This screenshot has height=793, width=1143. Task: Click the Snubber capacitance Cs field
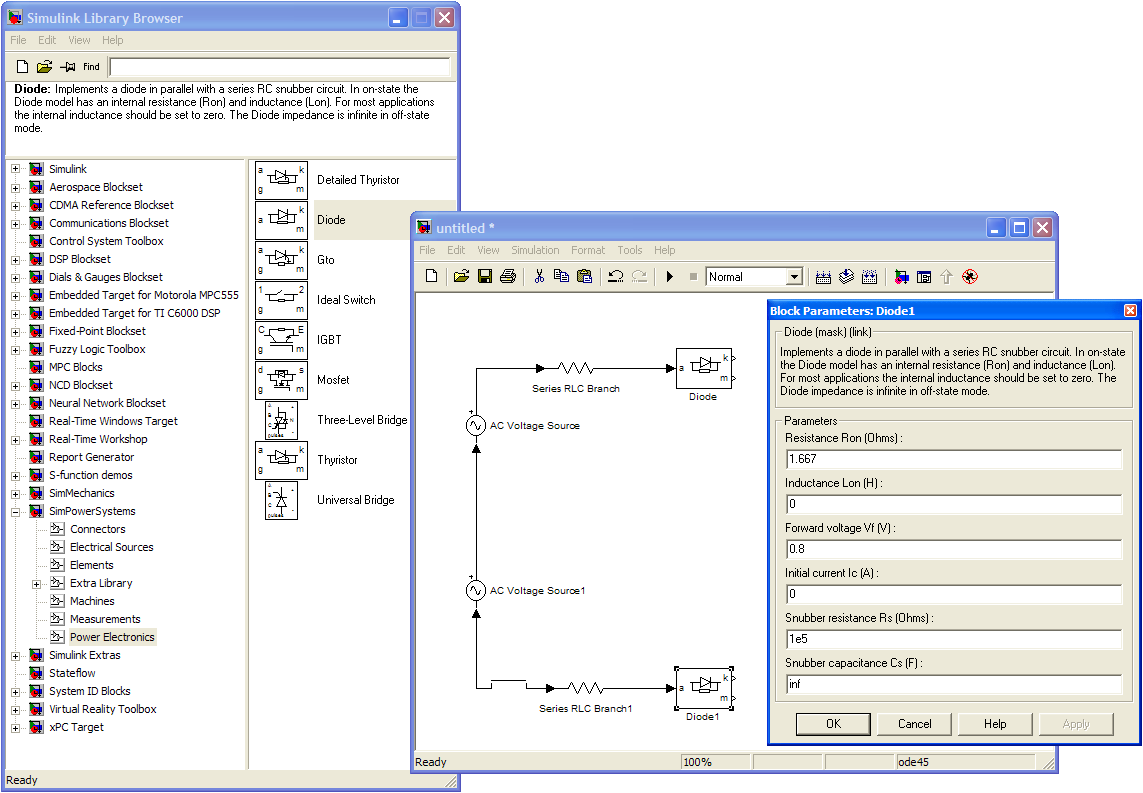coord(953,684)
